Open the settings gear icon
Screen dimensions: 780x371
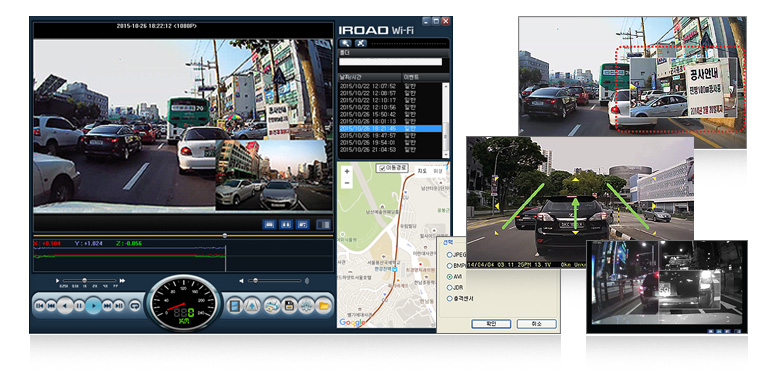[306, 306]
